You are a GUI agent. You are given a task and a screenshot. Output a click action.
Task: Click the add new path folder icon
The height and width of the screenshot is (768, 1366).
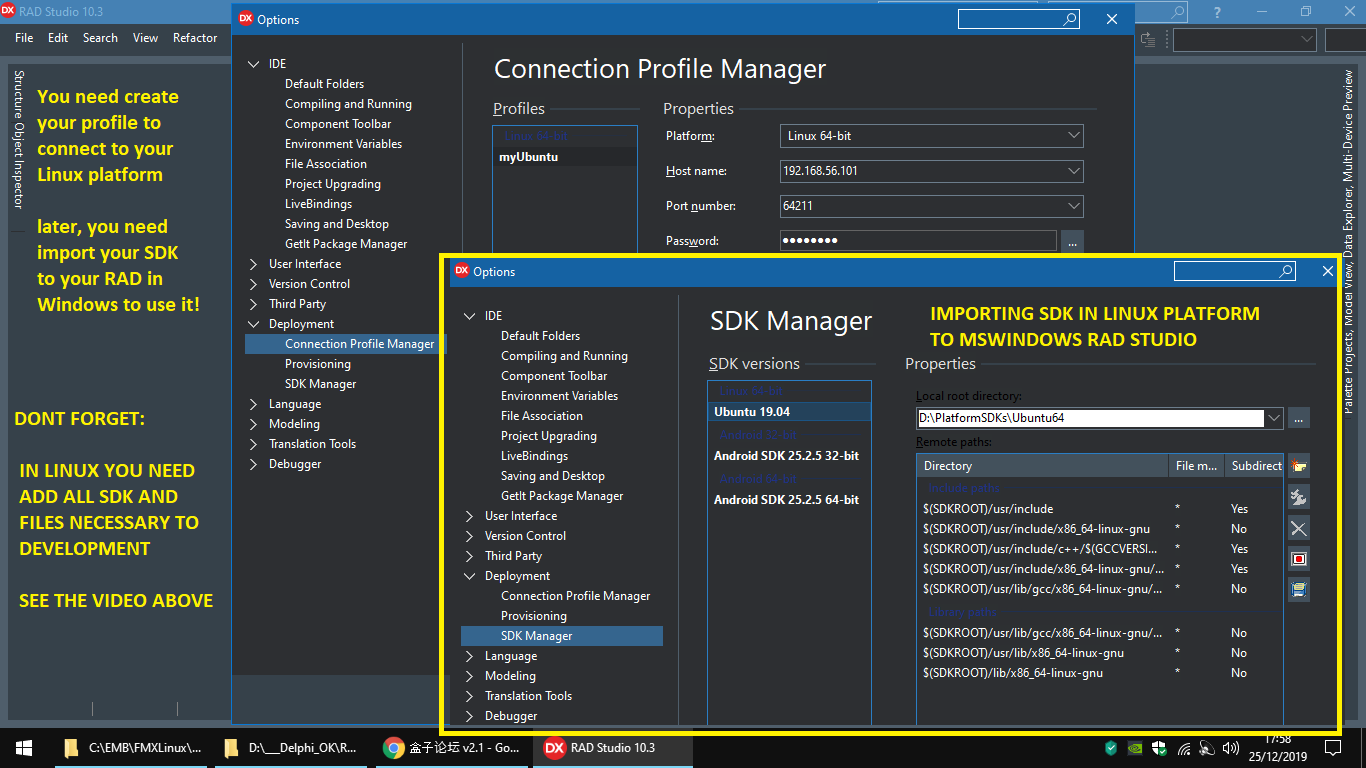[1299, 465]
